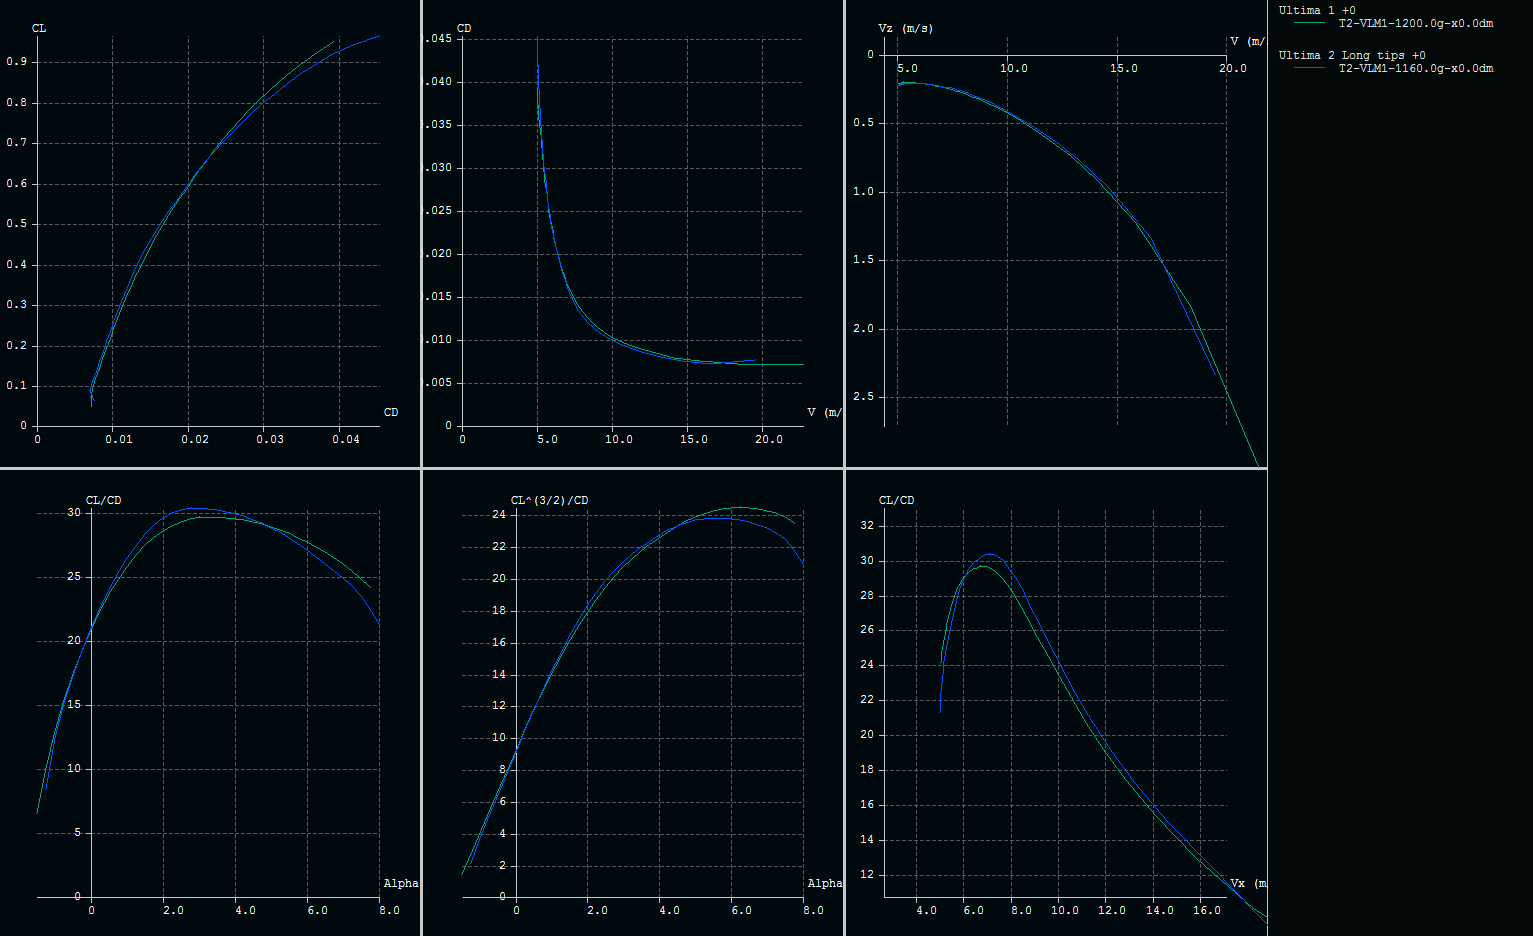Click the 32 tick on the CL/CD versus Vx graph
The image size is (1533, 936).
click(x=866, y=525)
